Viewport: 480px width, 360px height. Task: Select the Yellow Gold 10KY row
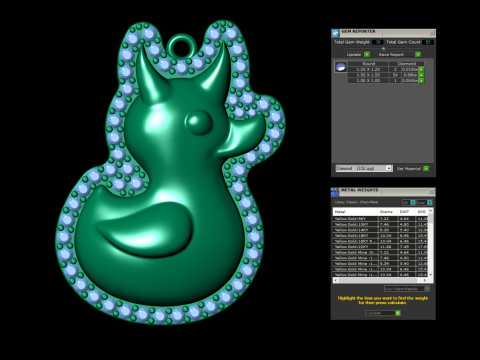tap(380, 224)
